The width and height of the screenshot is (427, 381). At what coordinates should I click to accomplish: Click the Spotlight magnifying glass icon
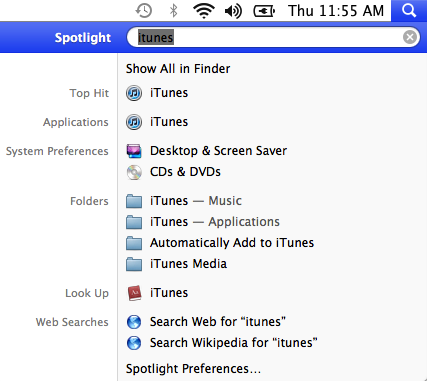pyautogui.click(x=409, y=11)
